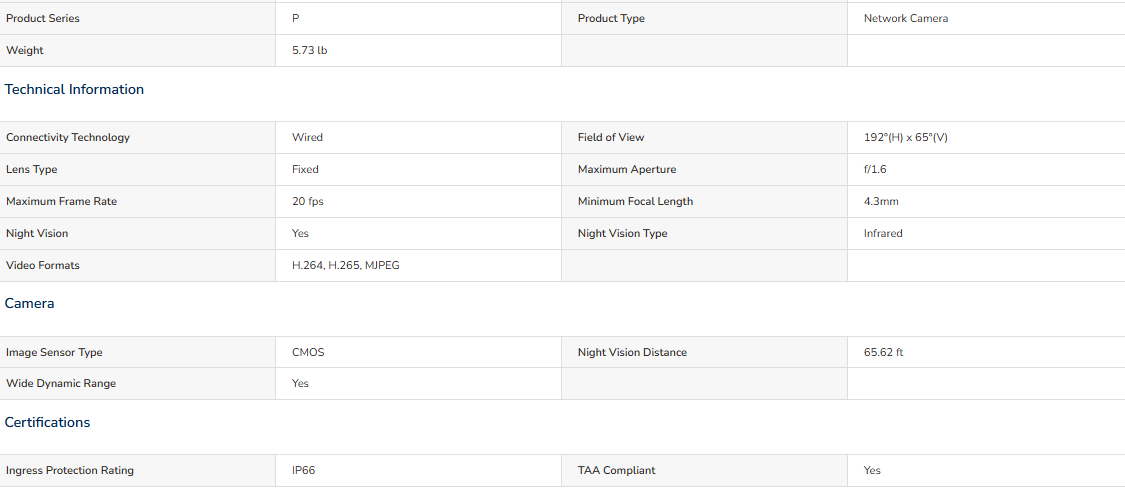Screen dimensions: 1125x495
Task: Select the Ingress Protection Rating value IP66
Action: pos(303,471)
